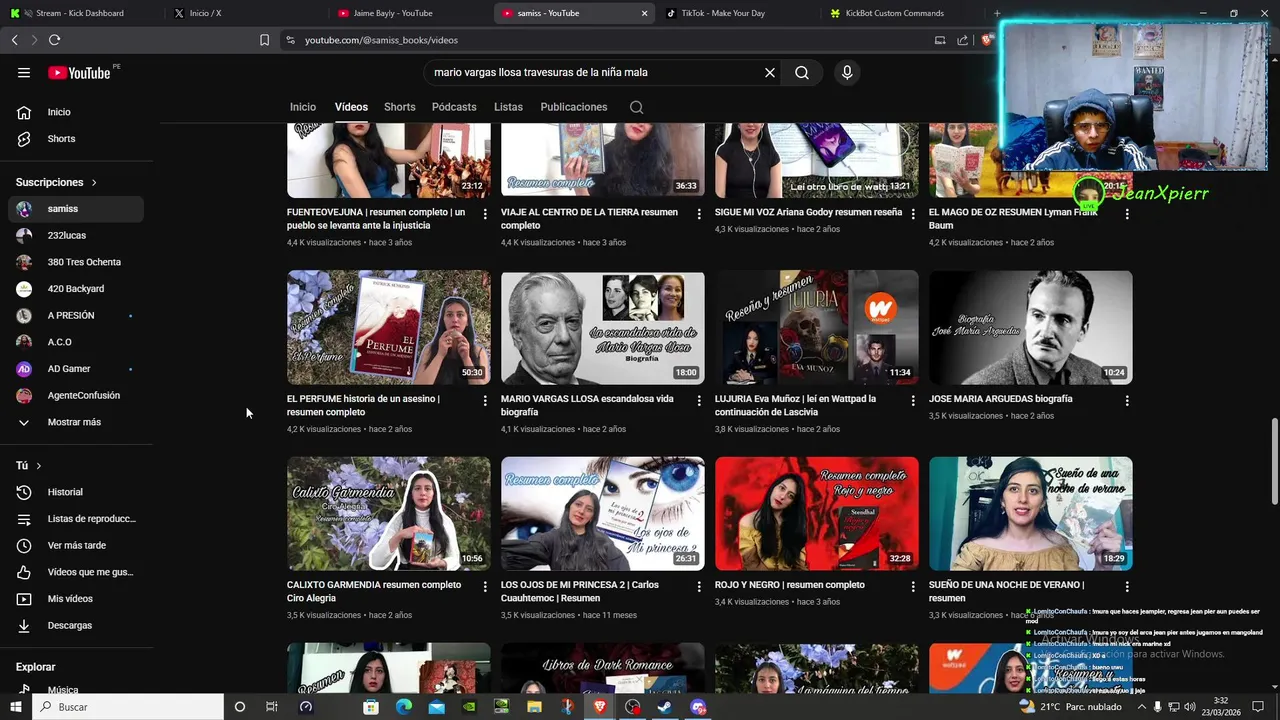Open more options for LOS OJOS DE MI PRINCESA video
Screen dimensions: 1280x720
coord(699,586)
